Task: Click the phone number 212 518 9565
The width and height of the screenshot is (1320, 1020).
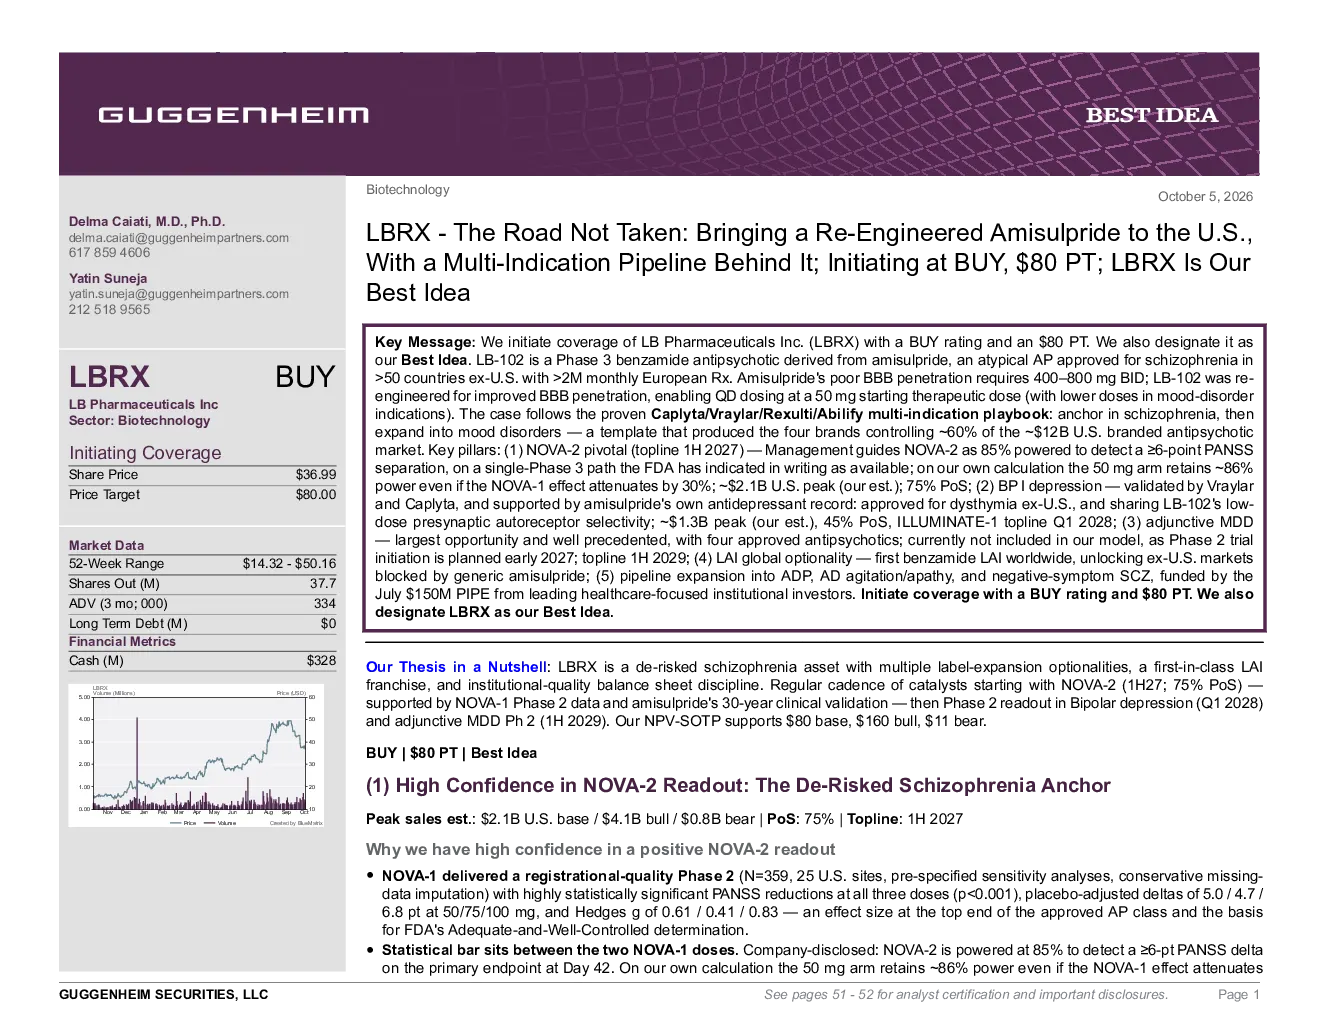Action: click(x=109, y=310)
